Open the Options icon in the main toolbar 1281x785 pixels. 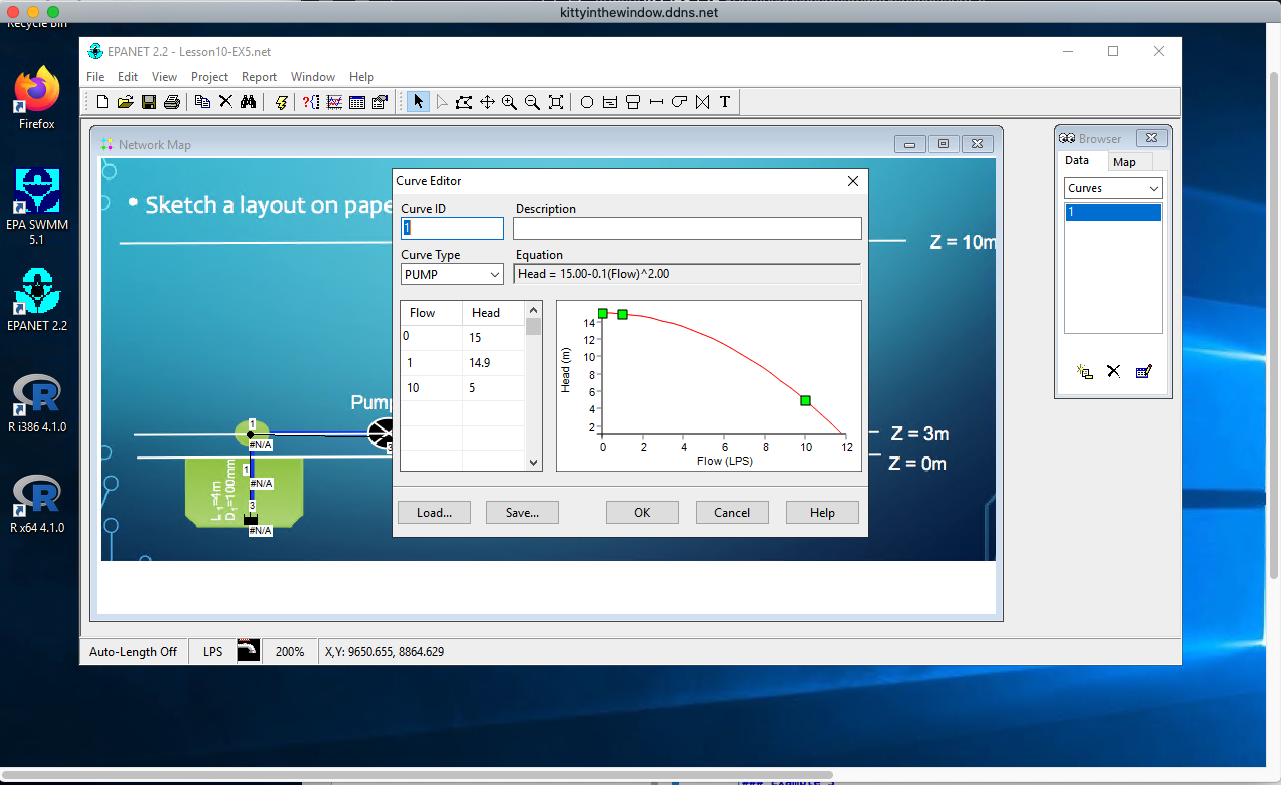[380, 102]
